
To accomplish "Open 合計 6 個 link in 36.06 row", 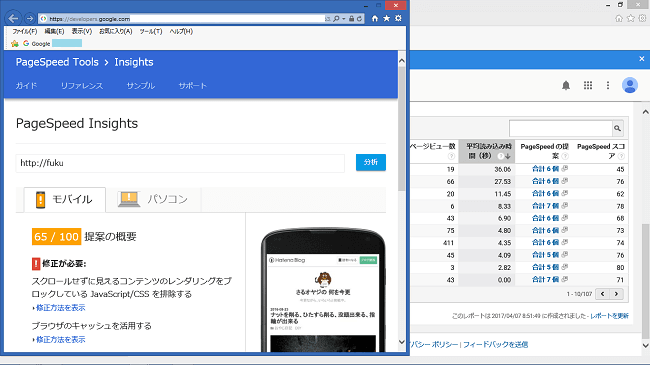I will tap(546, 169).
